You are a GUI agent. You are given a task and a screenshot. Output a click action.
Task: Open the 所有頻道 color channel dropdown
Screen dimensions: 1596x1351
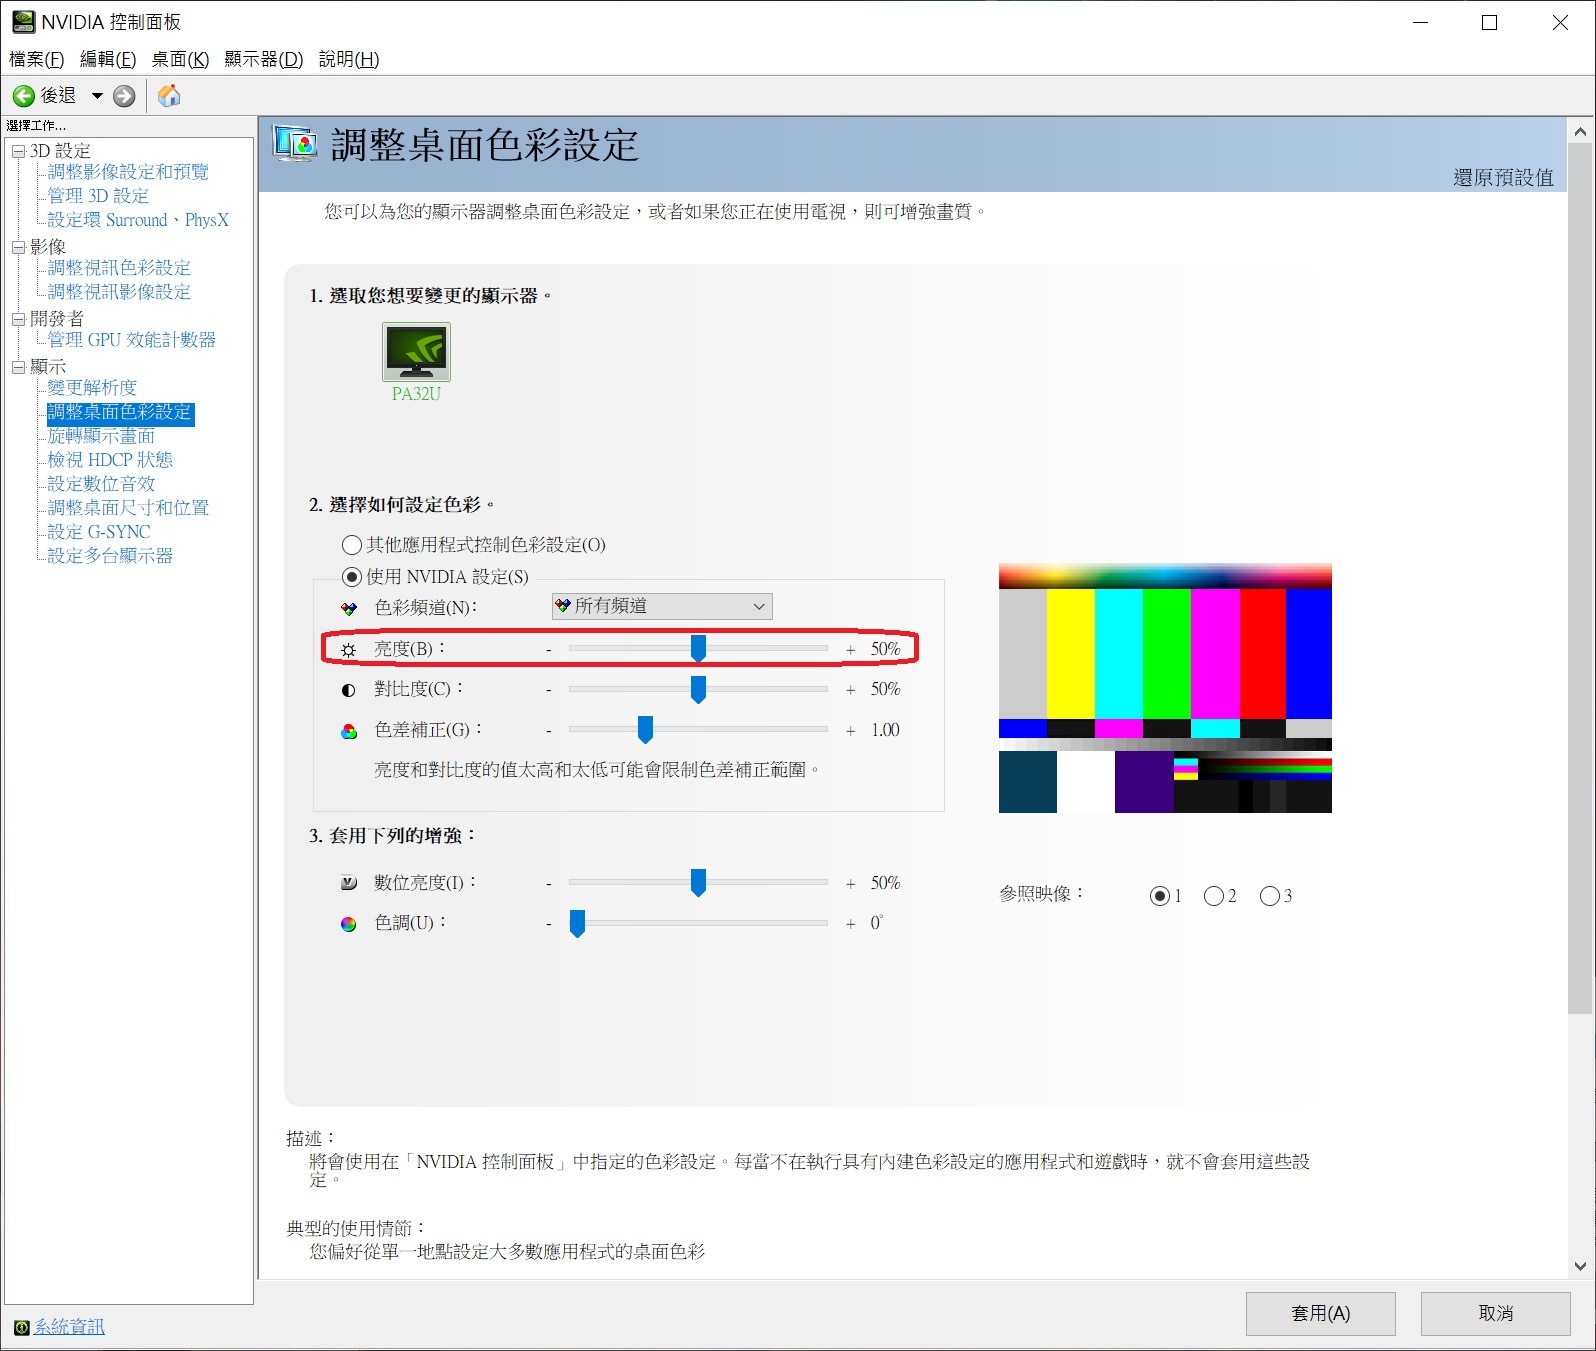[662, 607]
